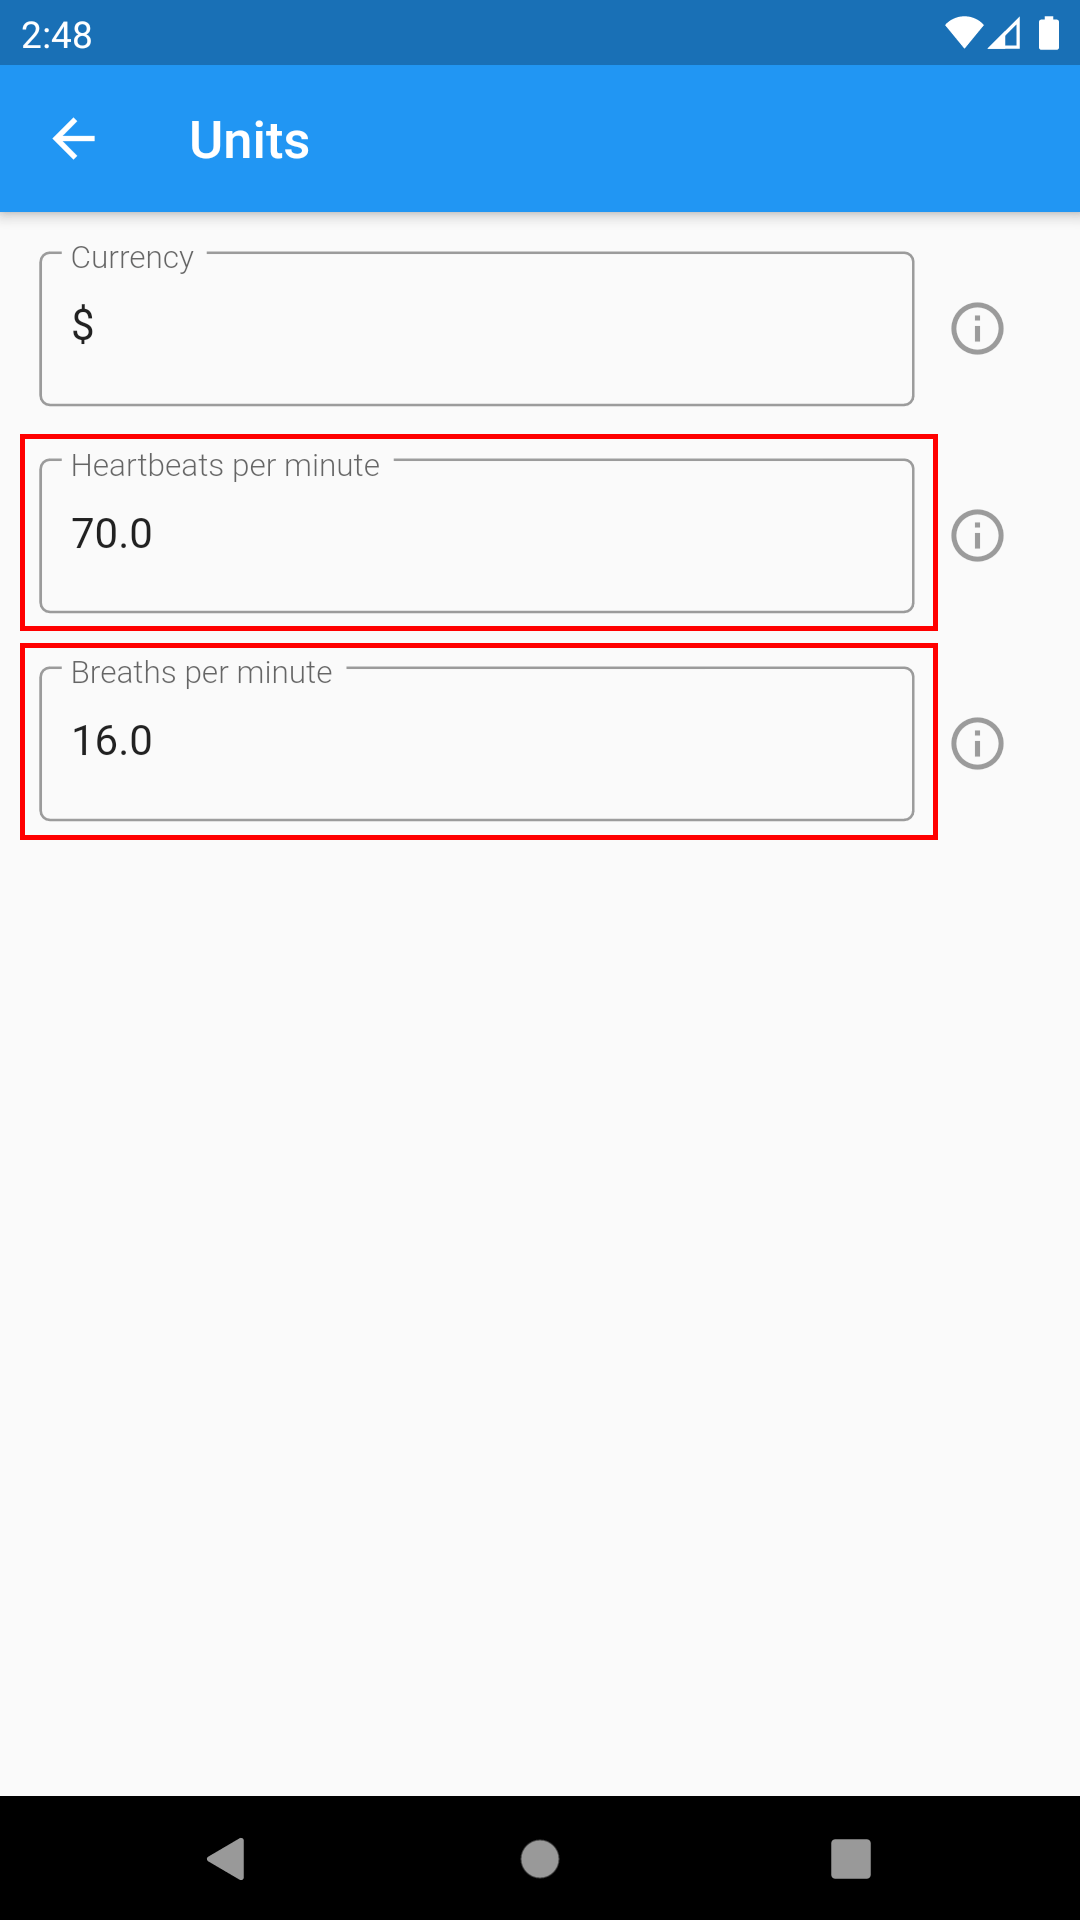Place cursor on the 16.0 value
The height and width of the screenshot is (1920, 1080).
(112, 741)
